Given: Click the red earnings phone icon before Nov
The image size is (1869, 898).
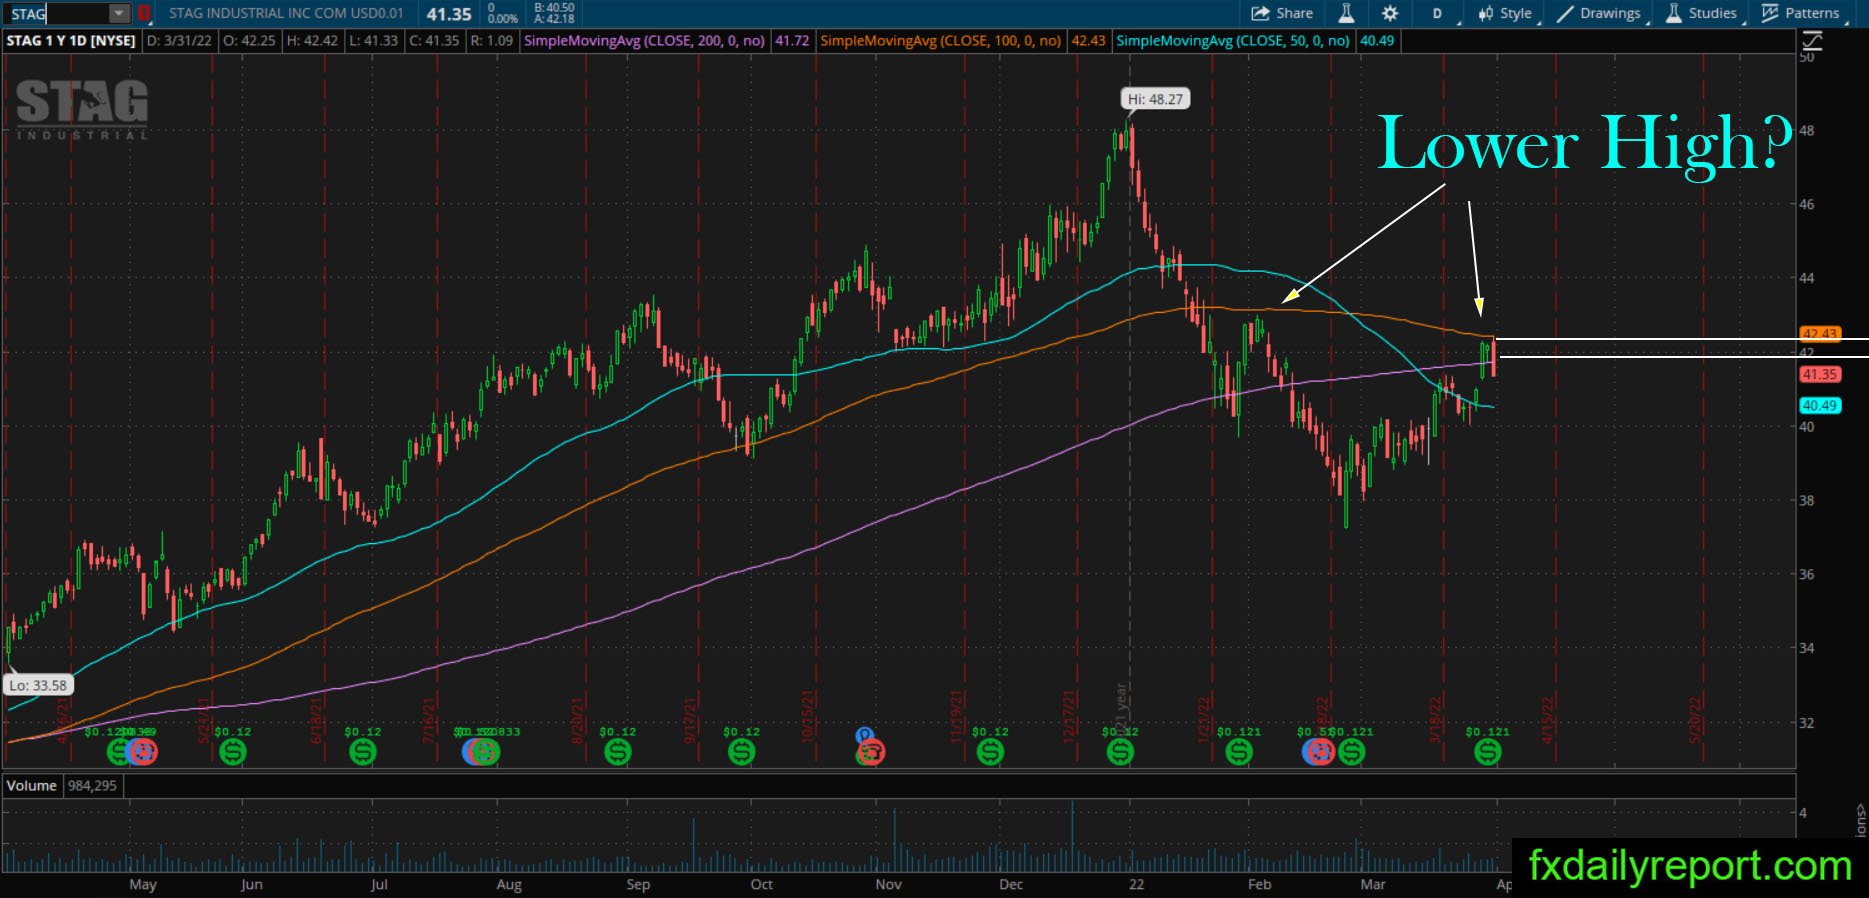Looking at the screenshot, I should point(871,752).
